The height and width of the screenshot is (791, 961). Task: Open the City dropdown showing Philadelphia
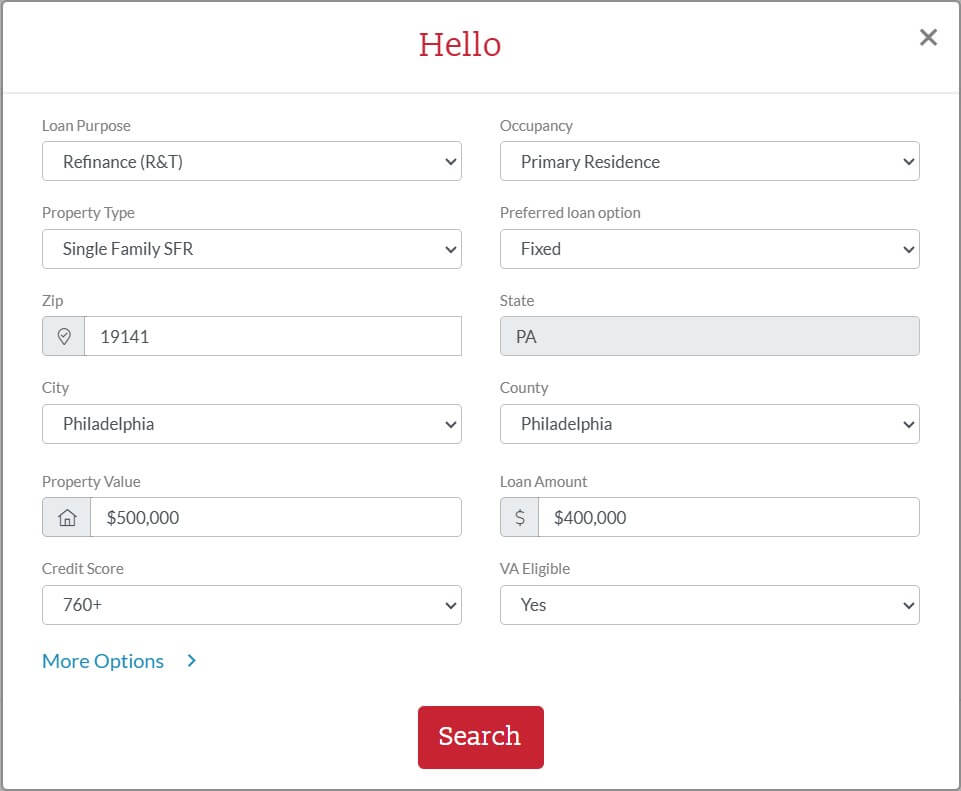(x=251, y=424)
